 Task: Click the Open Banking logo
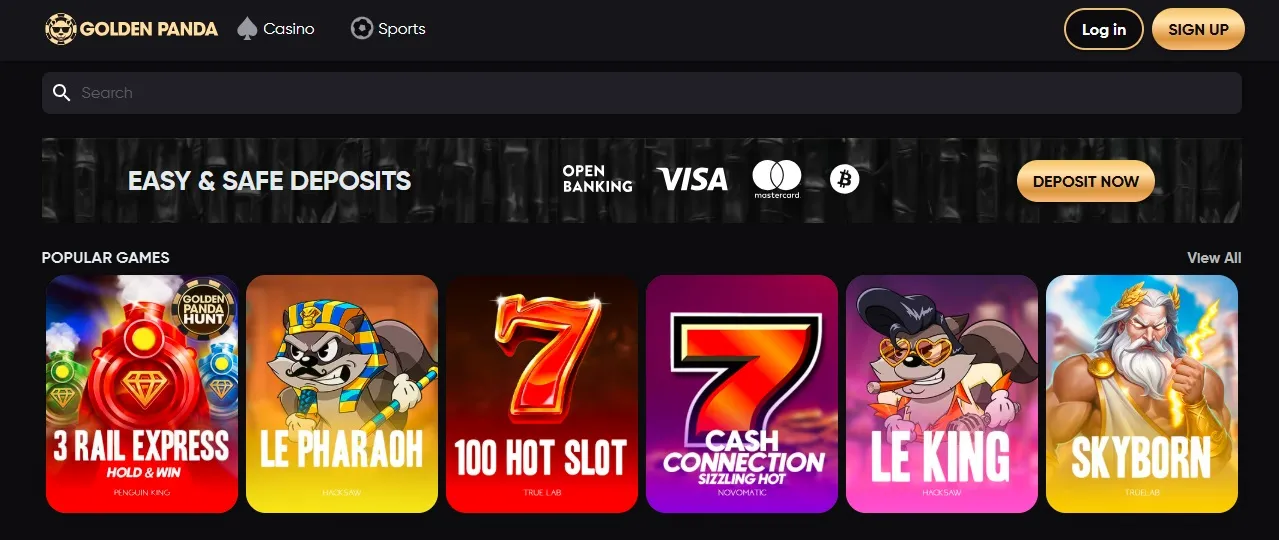[x=597, y=179]
